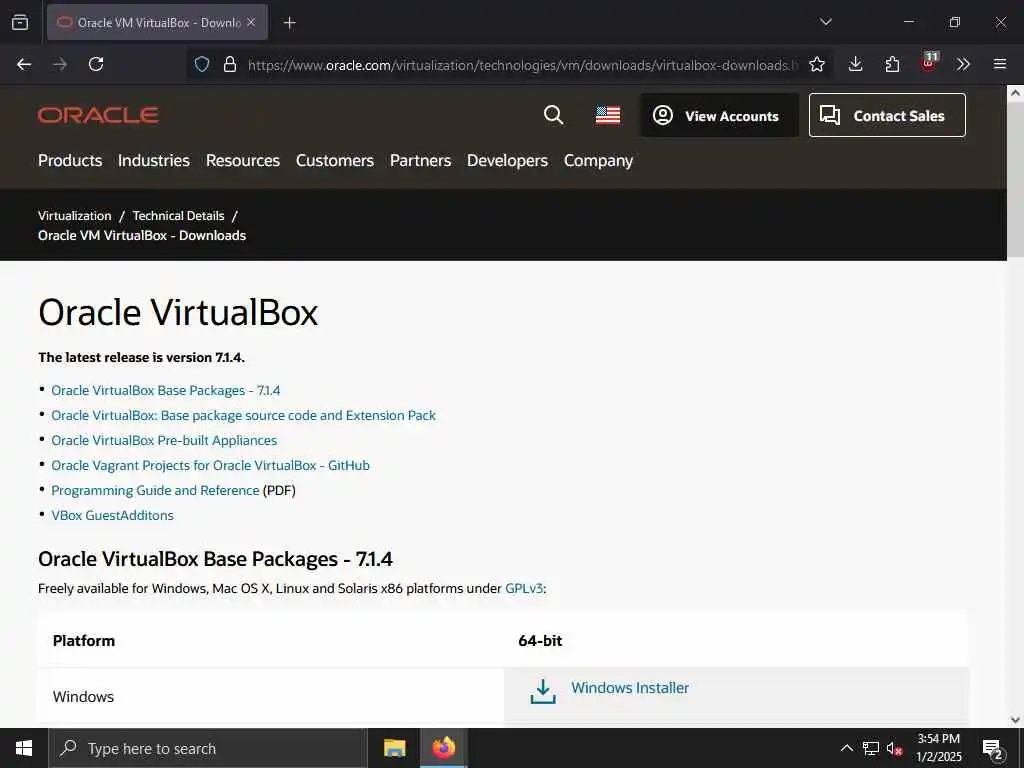
Task: Show more tools overflow chevrons
Action: pyautogui.click(x=963, y=64)
